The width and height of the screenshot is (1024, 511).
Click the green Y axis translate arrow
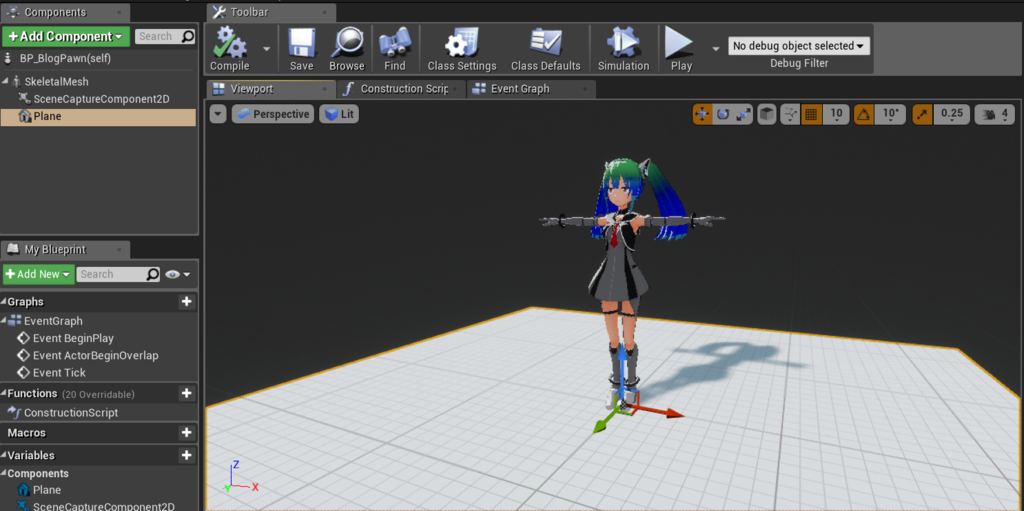pos(606,420)
